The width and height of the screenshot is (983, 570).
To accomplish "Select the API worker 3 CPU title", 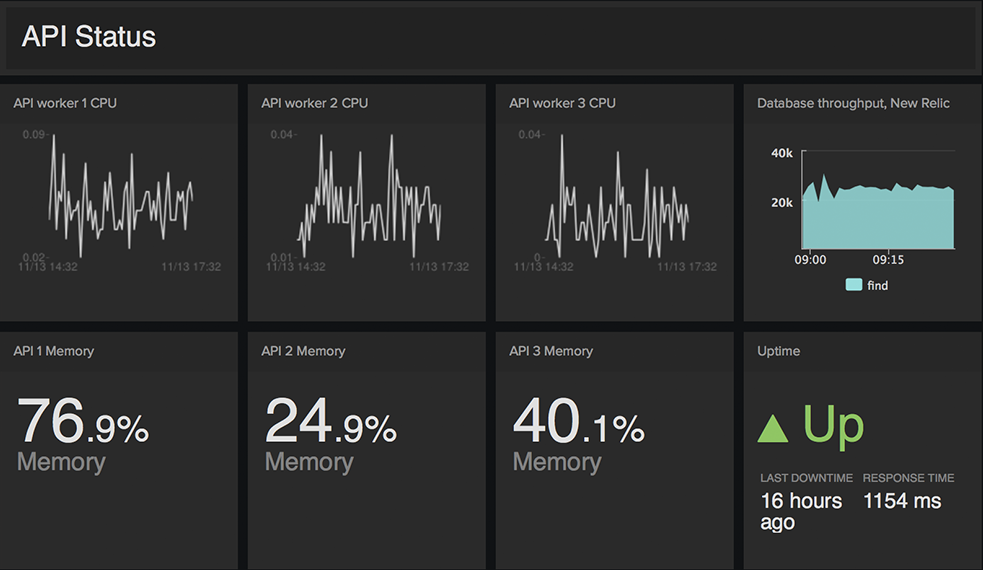I will point(562,103).
